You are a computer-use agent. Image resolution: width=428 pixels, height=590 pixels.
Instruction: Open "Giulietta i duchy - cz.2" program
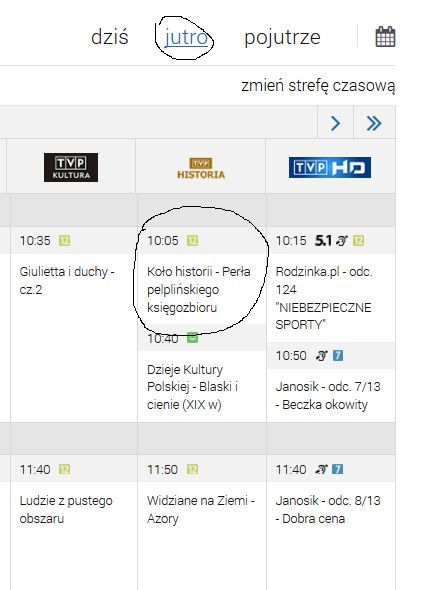coord(67,280)
